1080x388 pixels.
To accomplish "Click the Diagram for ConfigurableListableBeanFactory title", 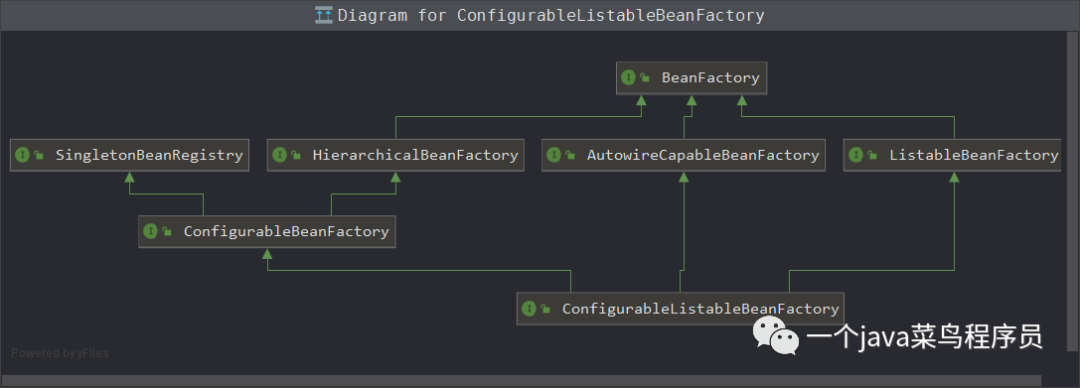I will [551, 15].
